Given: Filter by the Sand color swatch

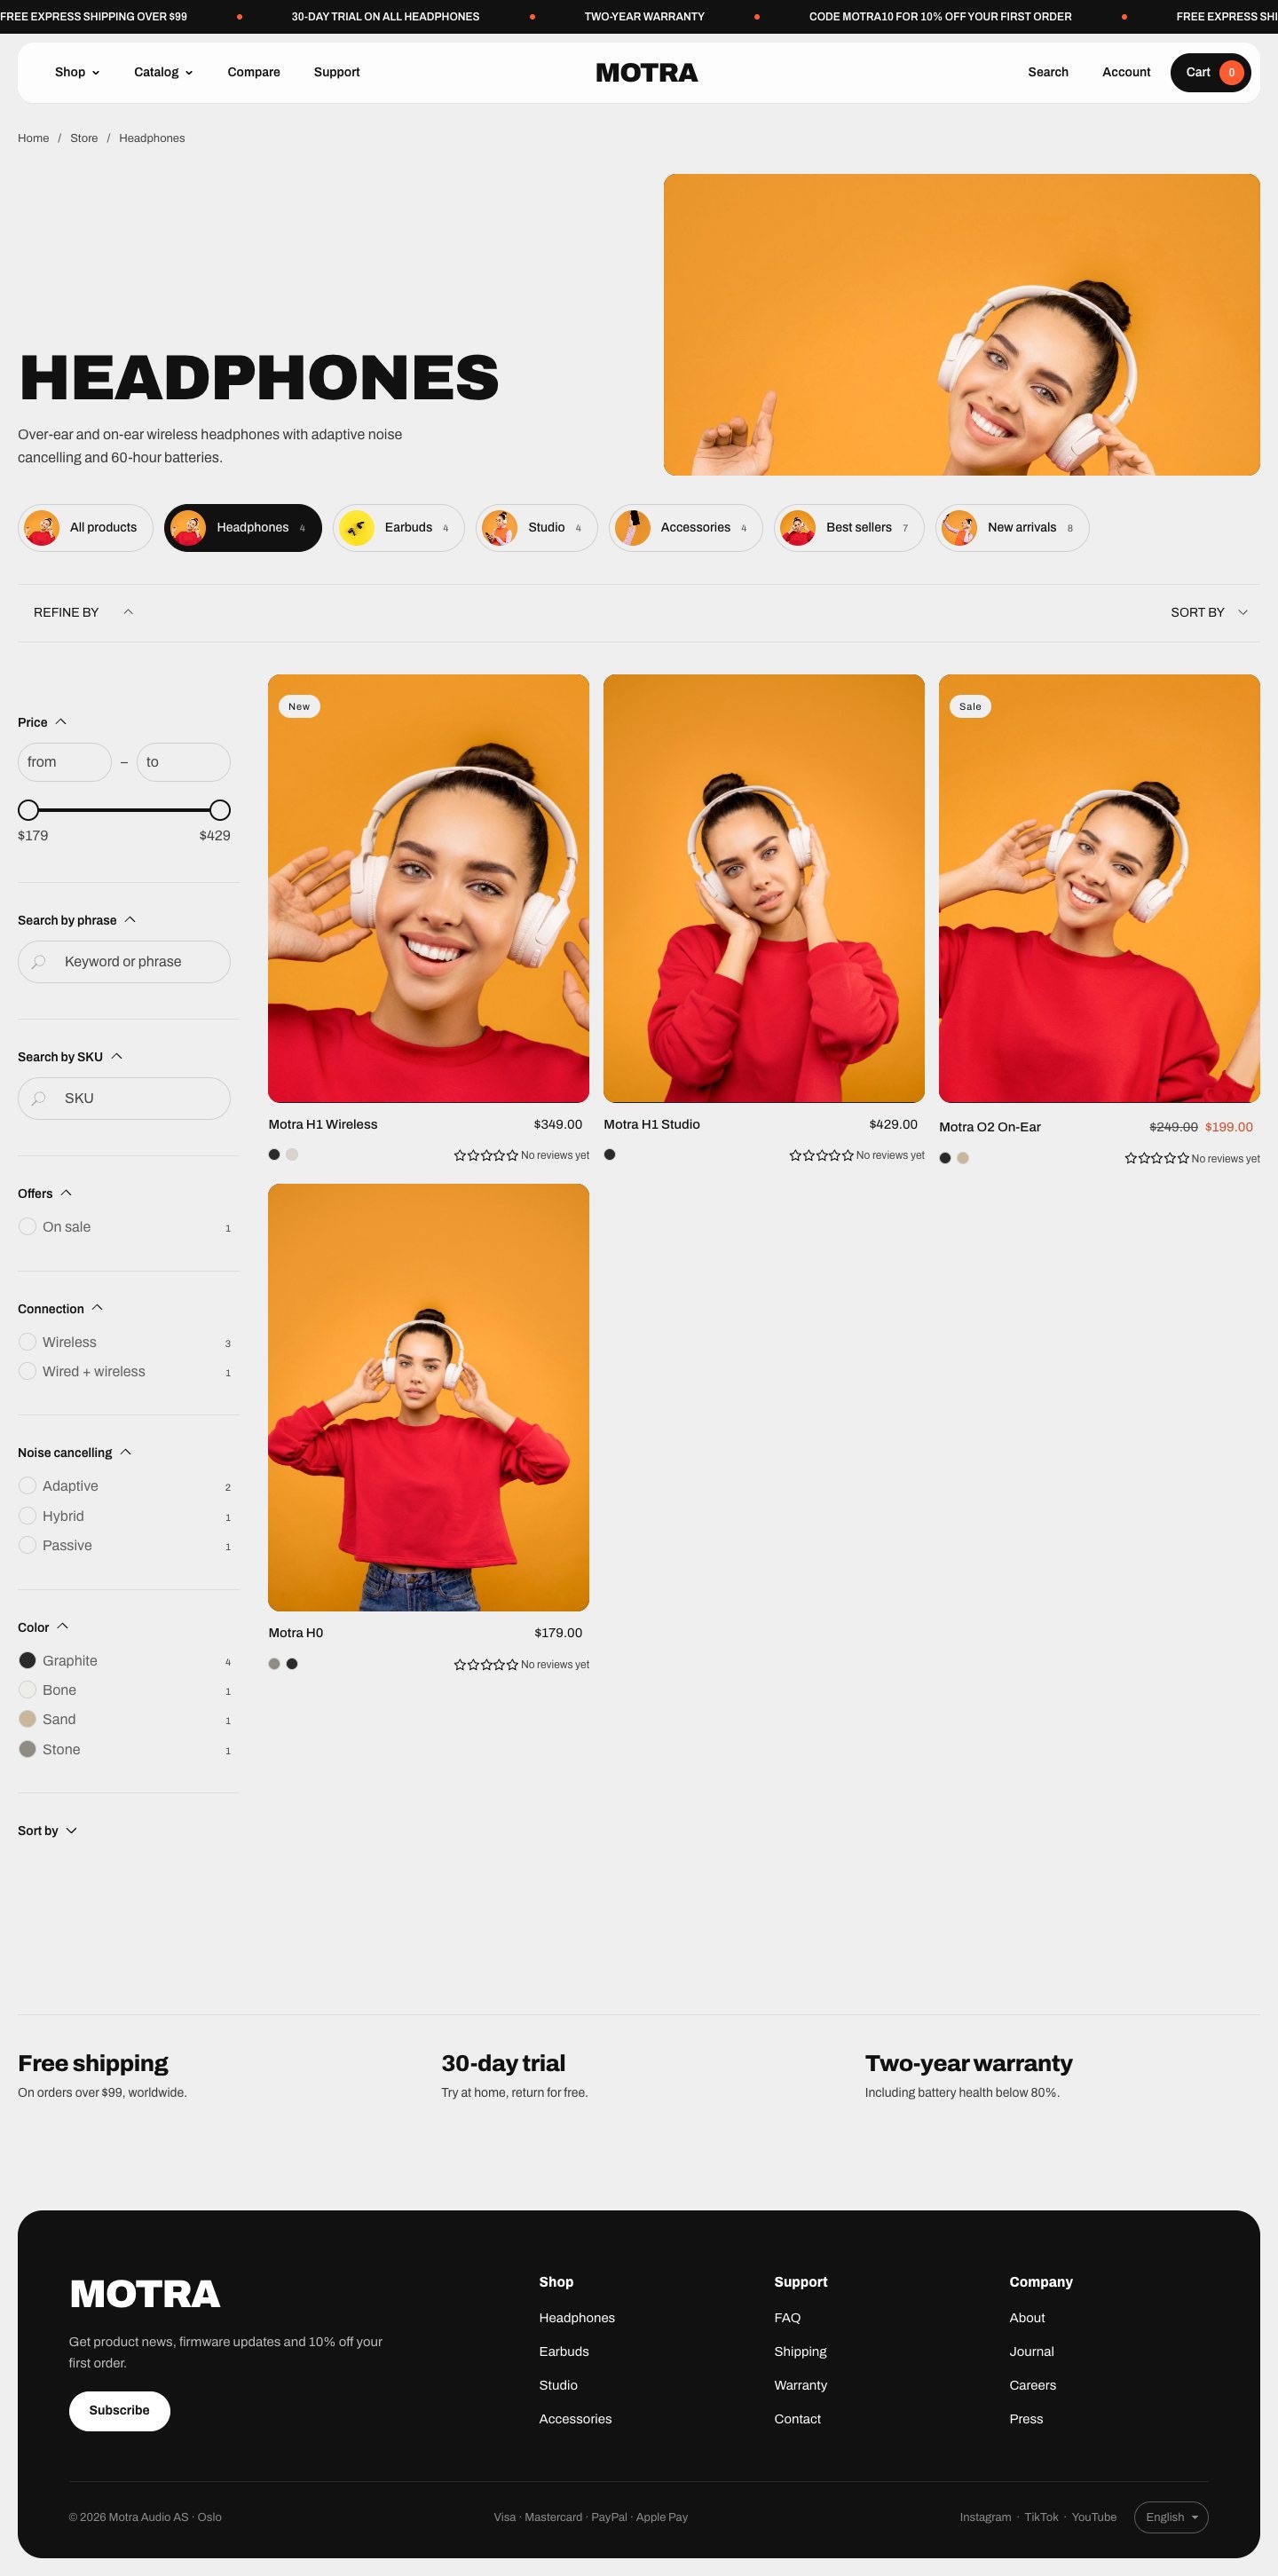Looking at the screenshot, I should coord(28,1719).
